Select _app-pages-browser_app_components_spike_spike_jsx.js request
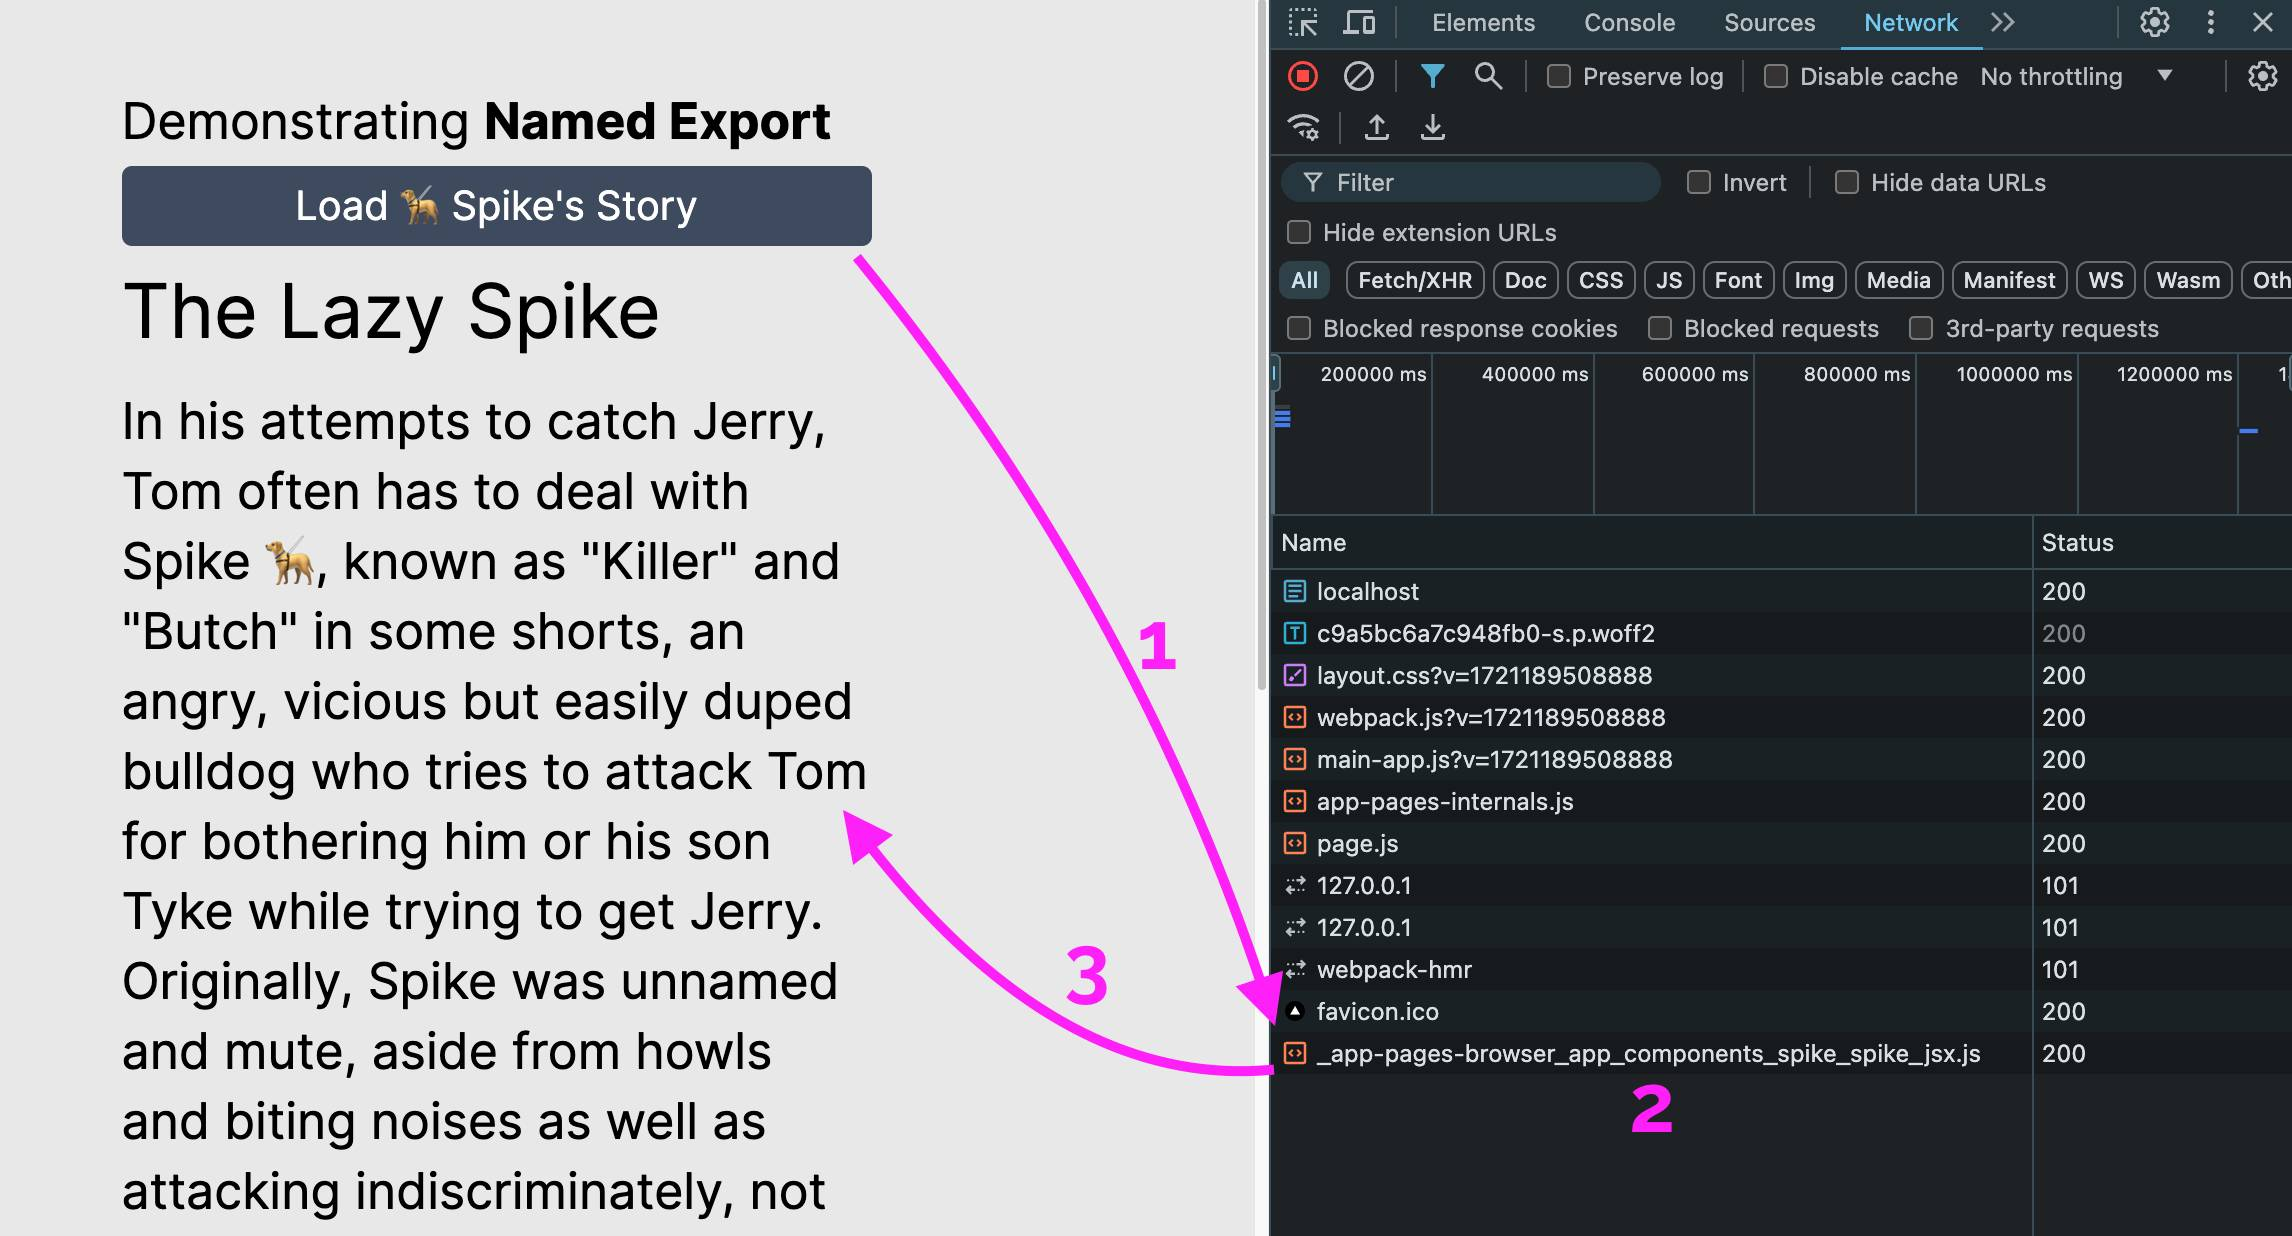The width and height of the screenshot is (2292, 1236). pos(1648,1053)
